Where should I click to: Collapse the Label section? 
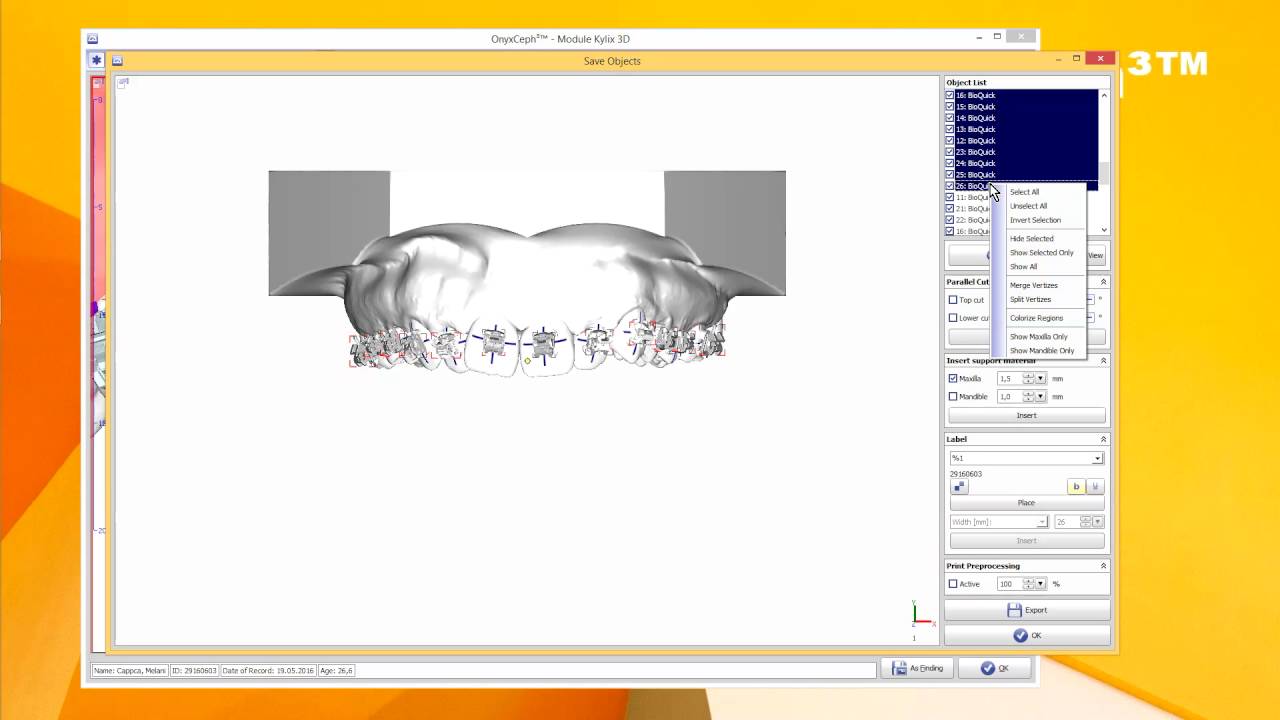click(x=1104, y=439)
